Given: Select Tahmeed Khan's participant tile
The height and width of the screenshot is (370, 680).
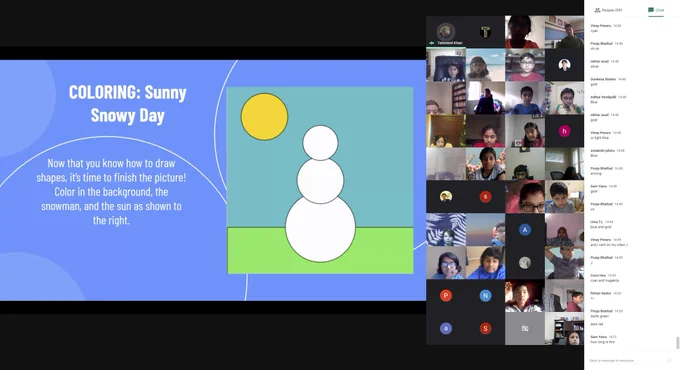Looking at the screenshot, I should click(x=446, y=31).
